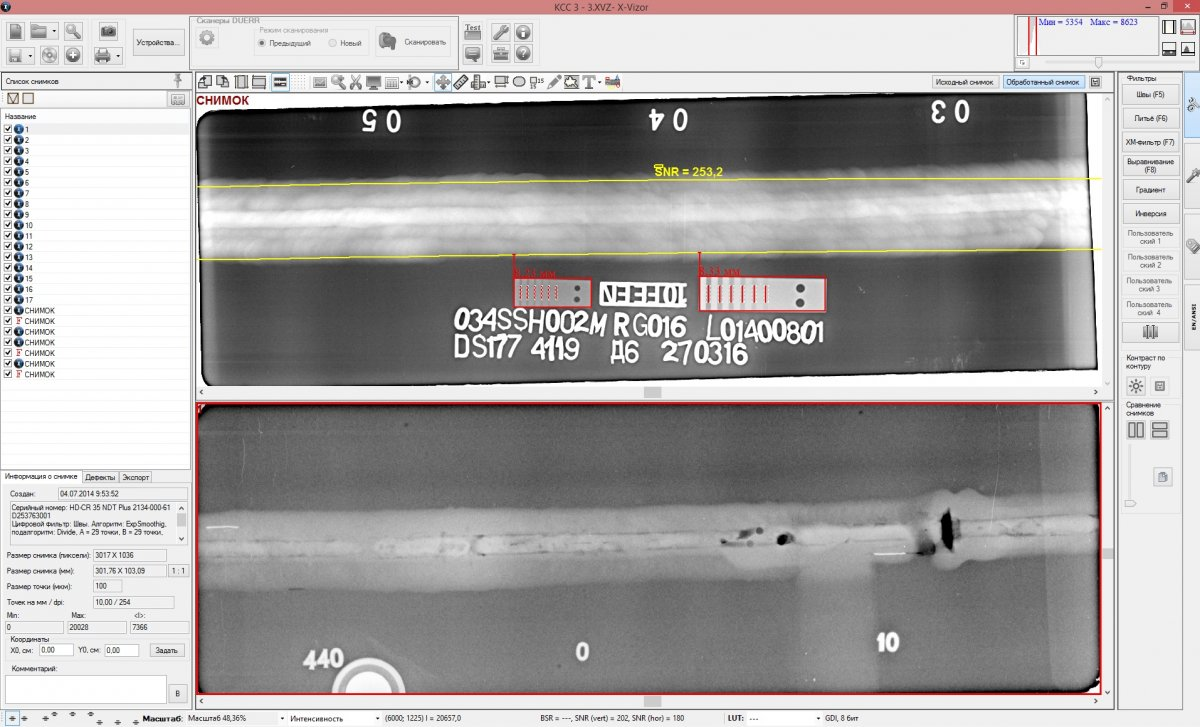Screen dimensions: 1200x727
Task: Uncheck the checkbox for image 10
Action: 8,225
